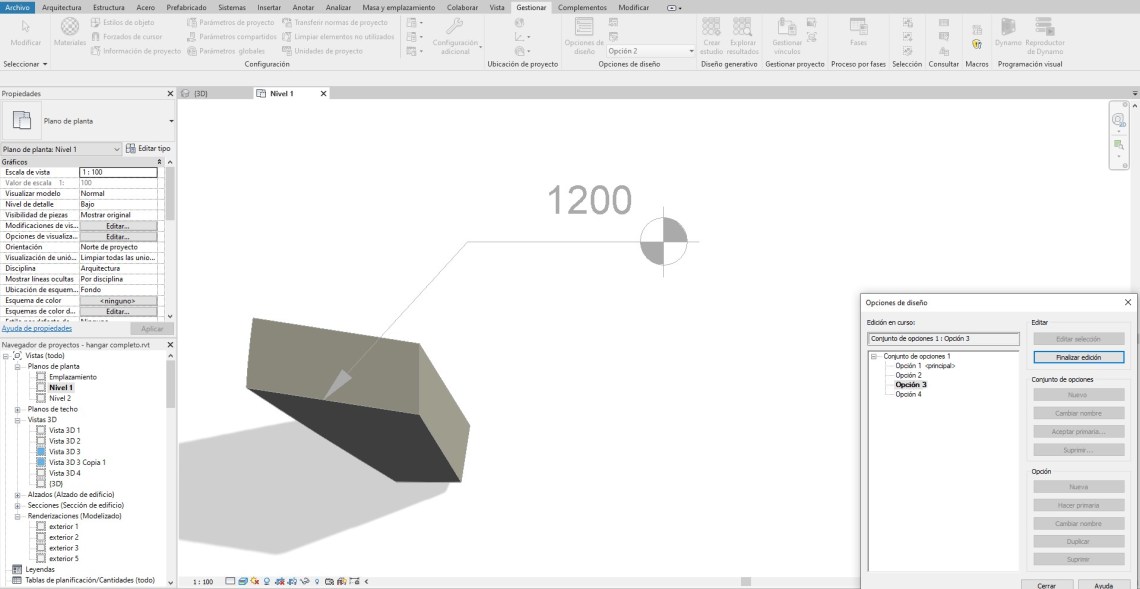The width and height of the screenshot is (1140, 589).
Task: Click the Finalizar edición button
Action: pos(1078,357)
